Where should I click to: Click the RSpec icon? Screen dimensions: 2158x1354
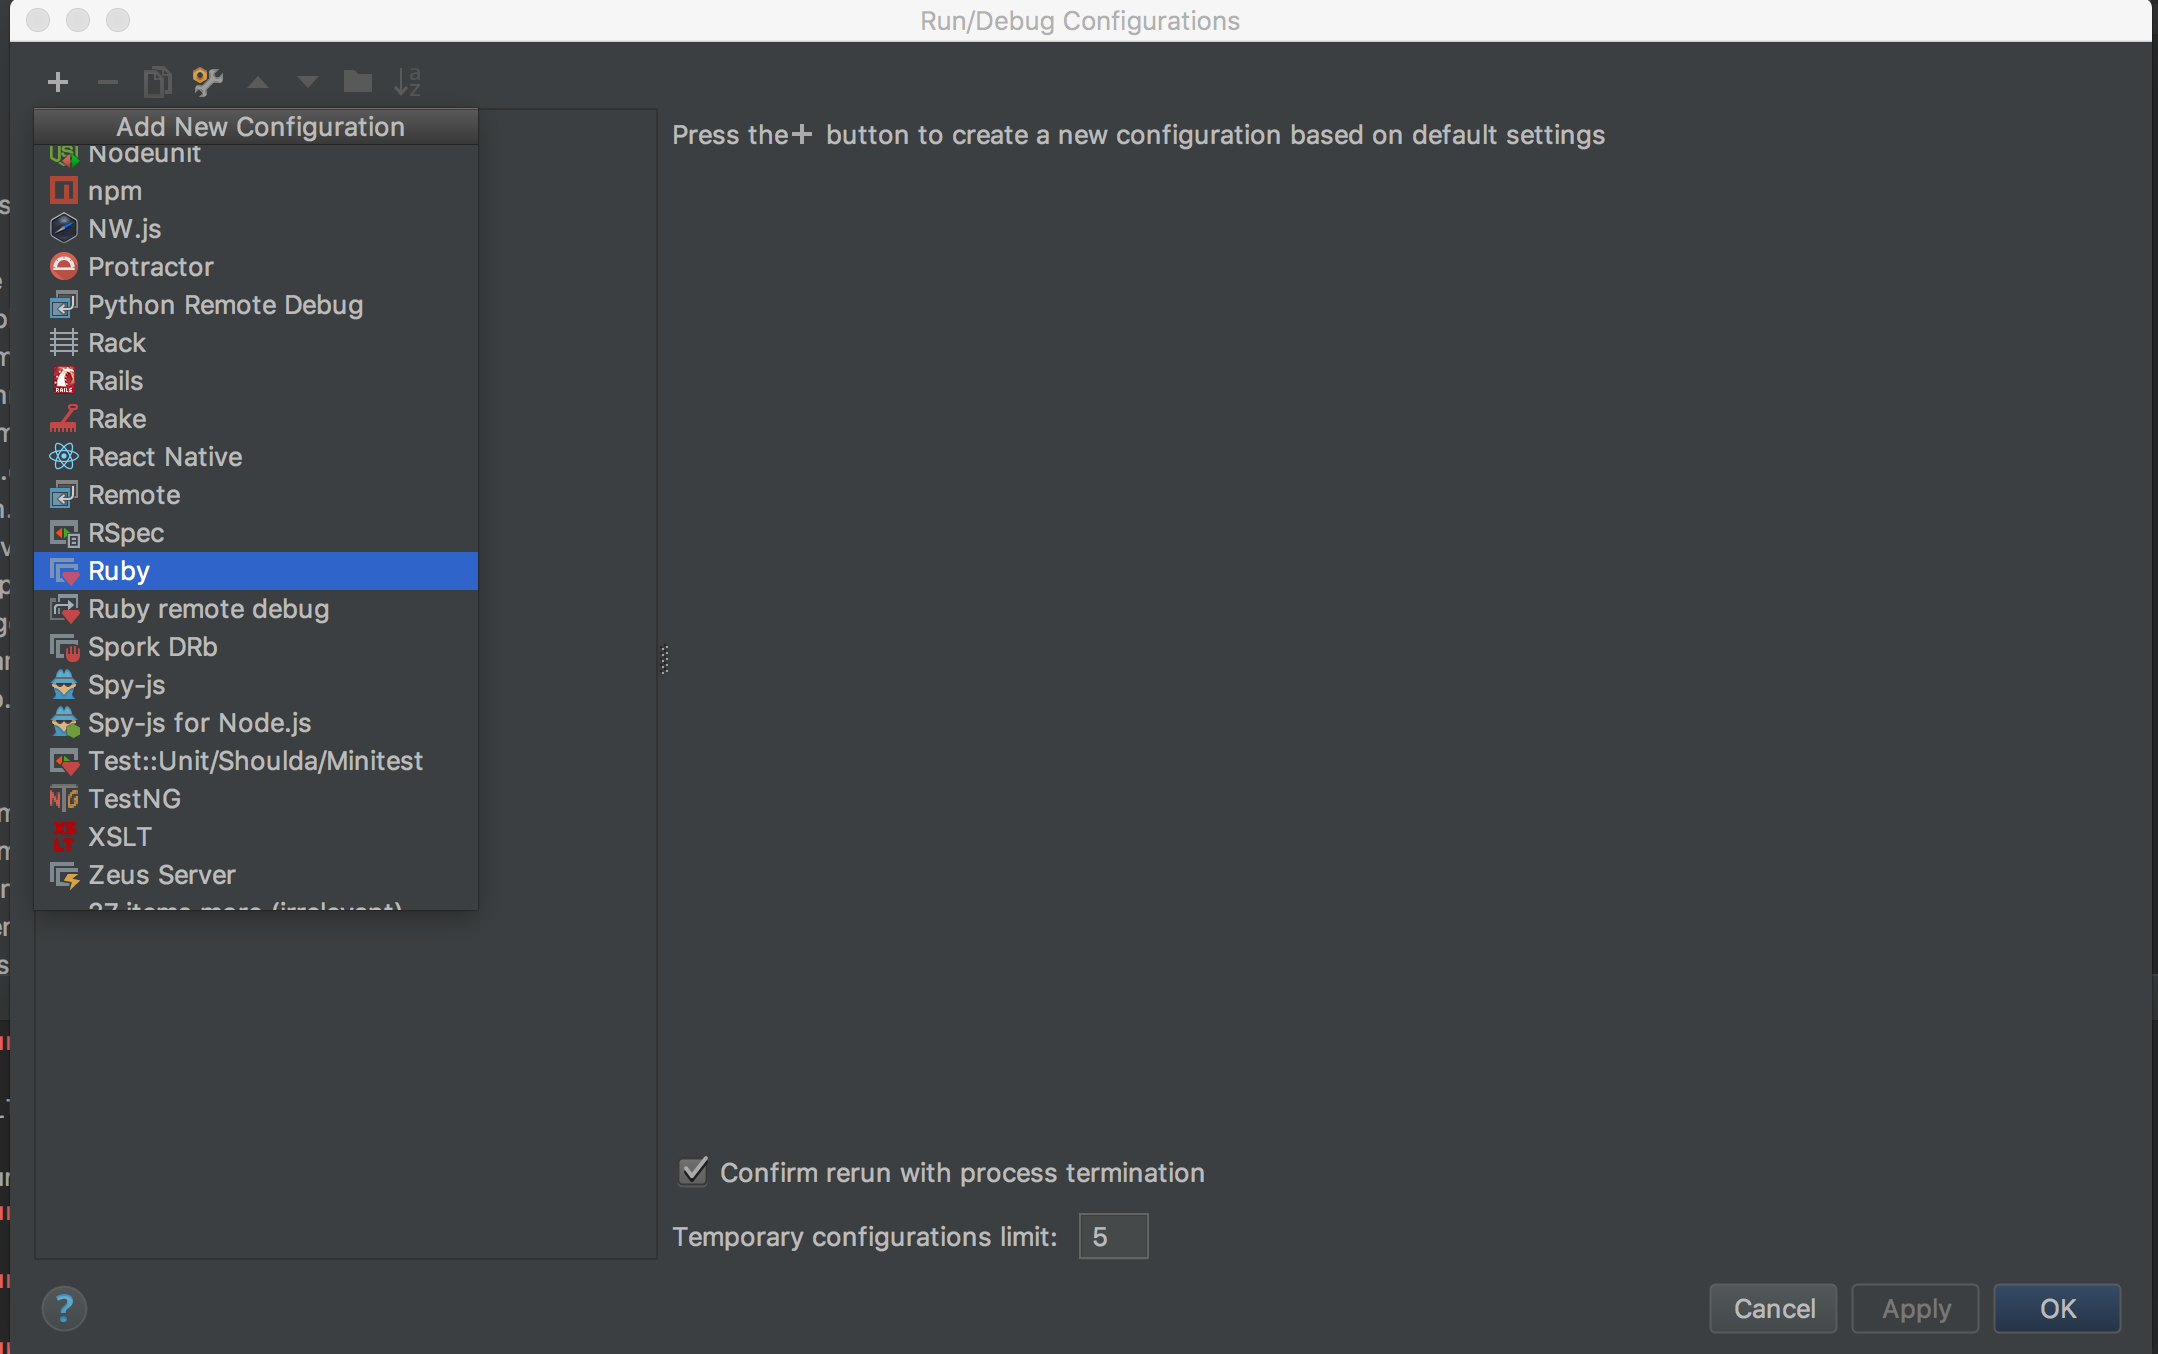[x=64, y=532]
